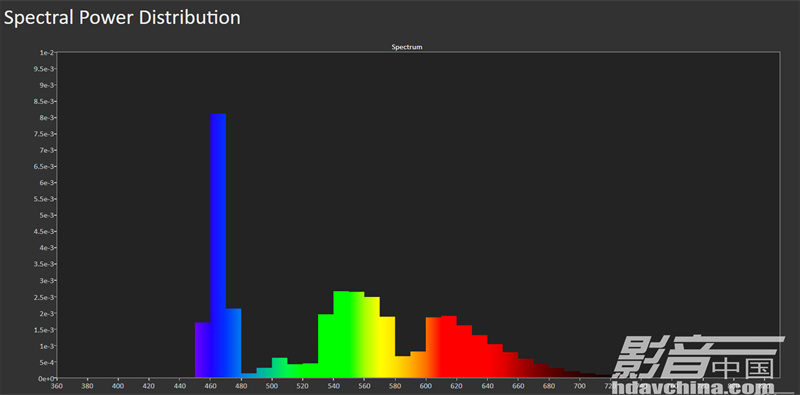Click the blue bar between 470 and 480
800x395 pixels.
[x=234, y=343]
